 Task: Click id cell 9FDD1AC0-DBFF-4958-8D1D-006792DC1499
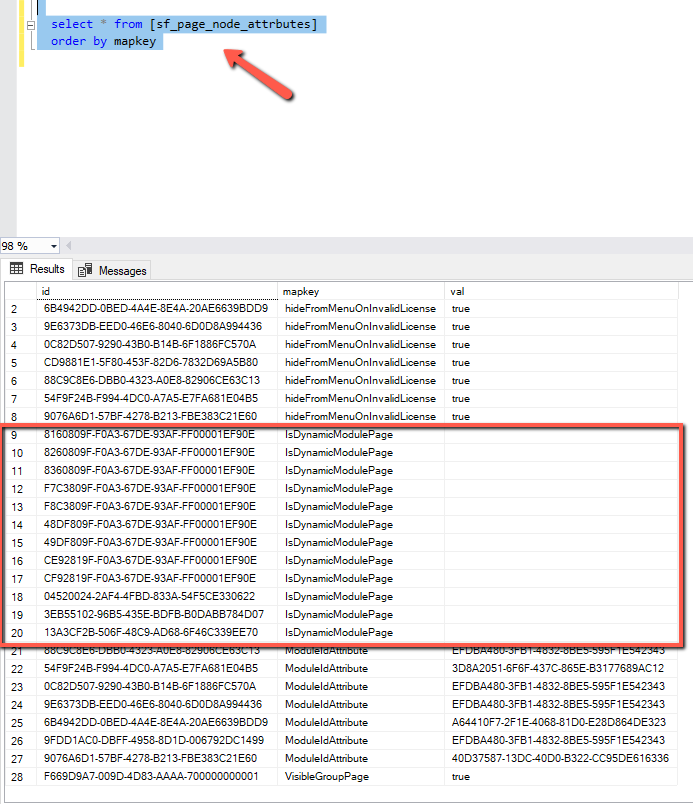click(157, 740)
